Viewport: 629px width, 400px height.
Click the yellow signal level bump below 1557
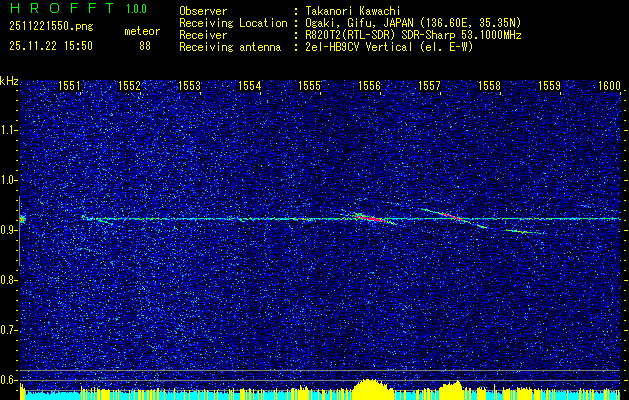tap(450, 390)
